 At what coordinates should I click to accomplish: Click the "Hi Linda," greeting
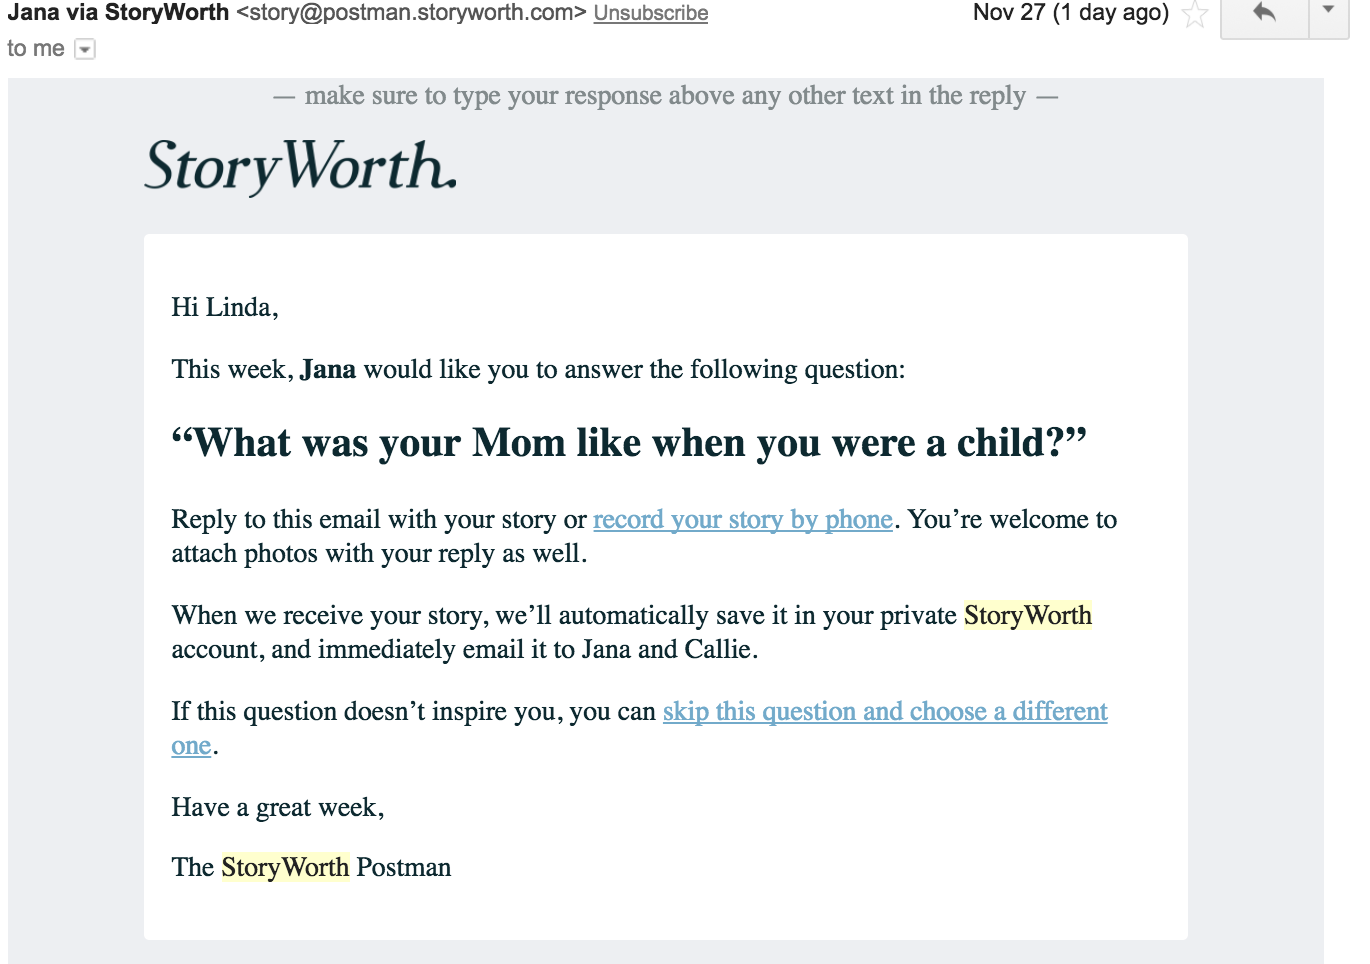pyautogui.click(x=224, y=308)
